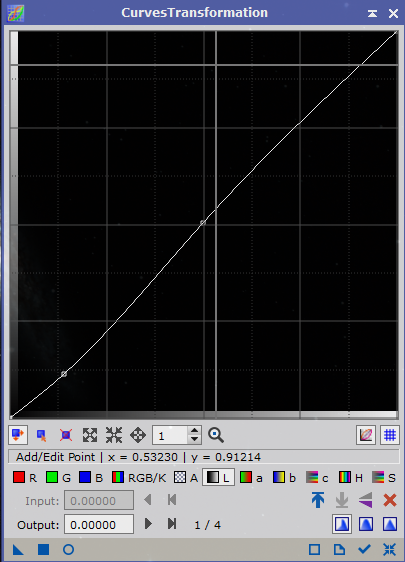Select the A alpha channel
The width and height of the screenshot is (405, 562).
186,478
